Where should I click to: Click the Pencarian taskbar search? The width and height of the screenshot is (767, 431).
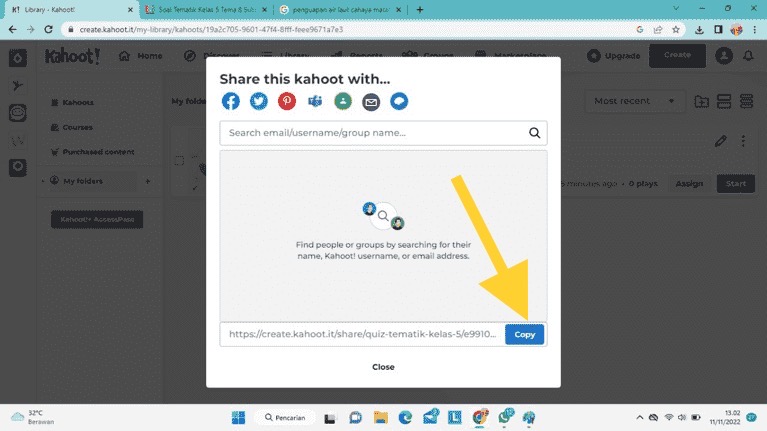[285, 417]
